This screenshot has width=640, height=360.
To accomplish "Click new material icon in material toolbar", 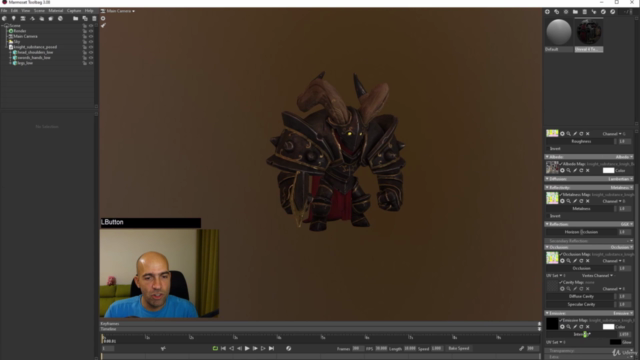I will point(547,12).
